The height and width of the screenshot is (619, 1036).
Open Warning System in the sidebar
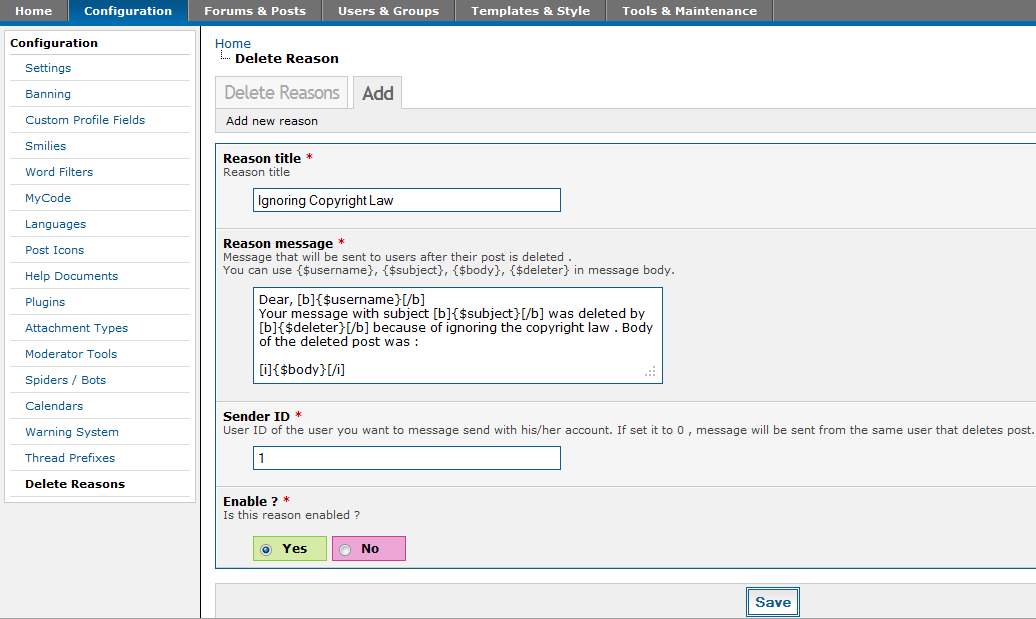[x=72, y=432]
